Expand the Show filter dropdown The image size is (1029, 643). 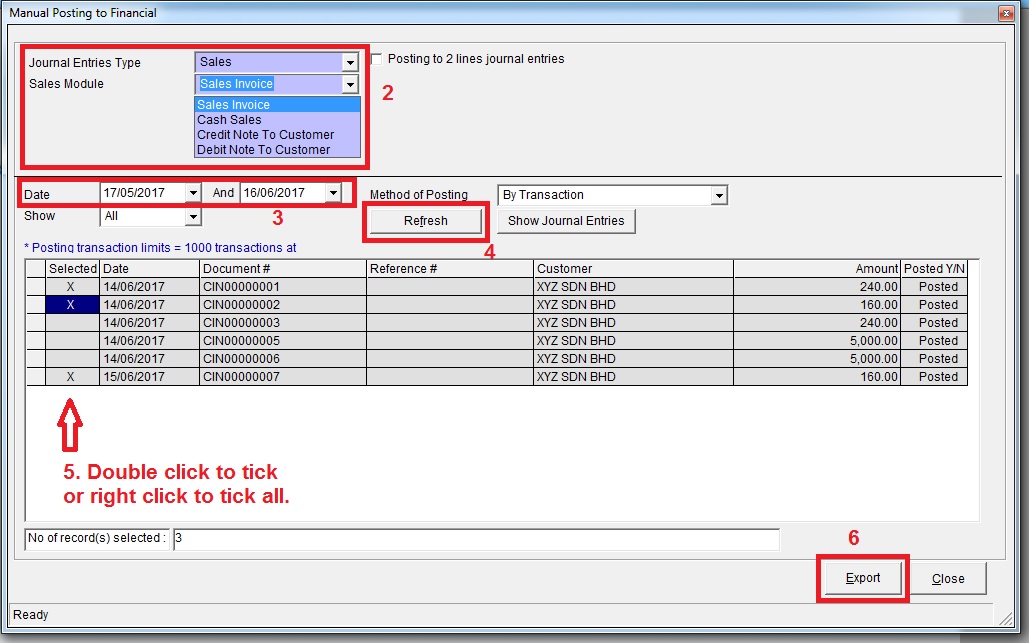(193, 216)
